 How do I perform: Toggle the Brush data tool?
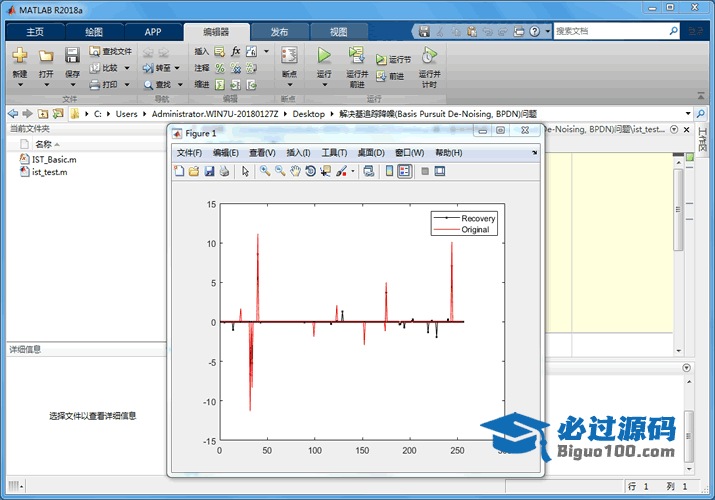tap(341, 171)
